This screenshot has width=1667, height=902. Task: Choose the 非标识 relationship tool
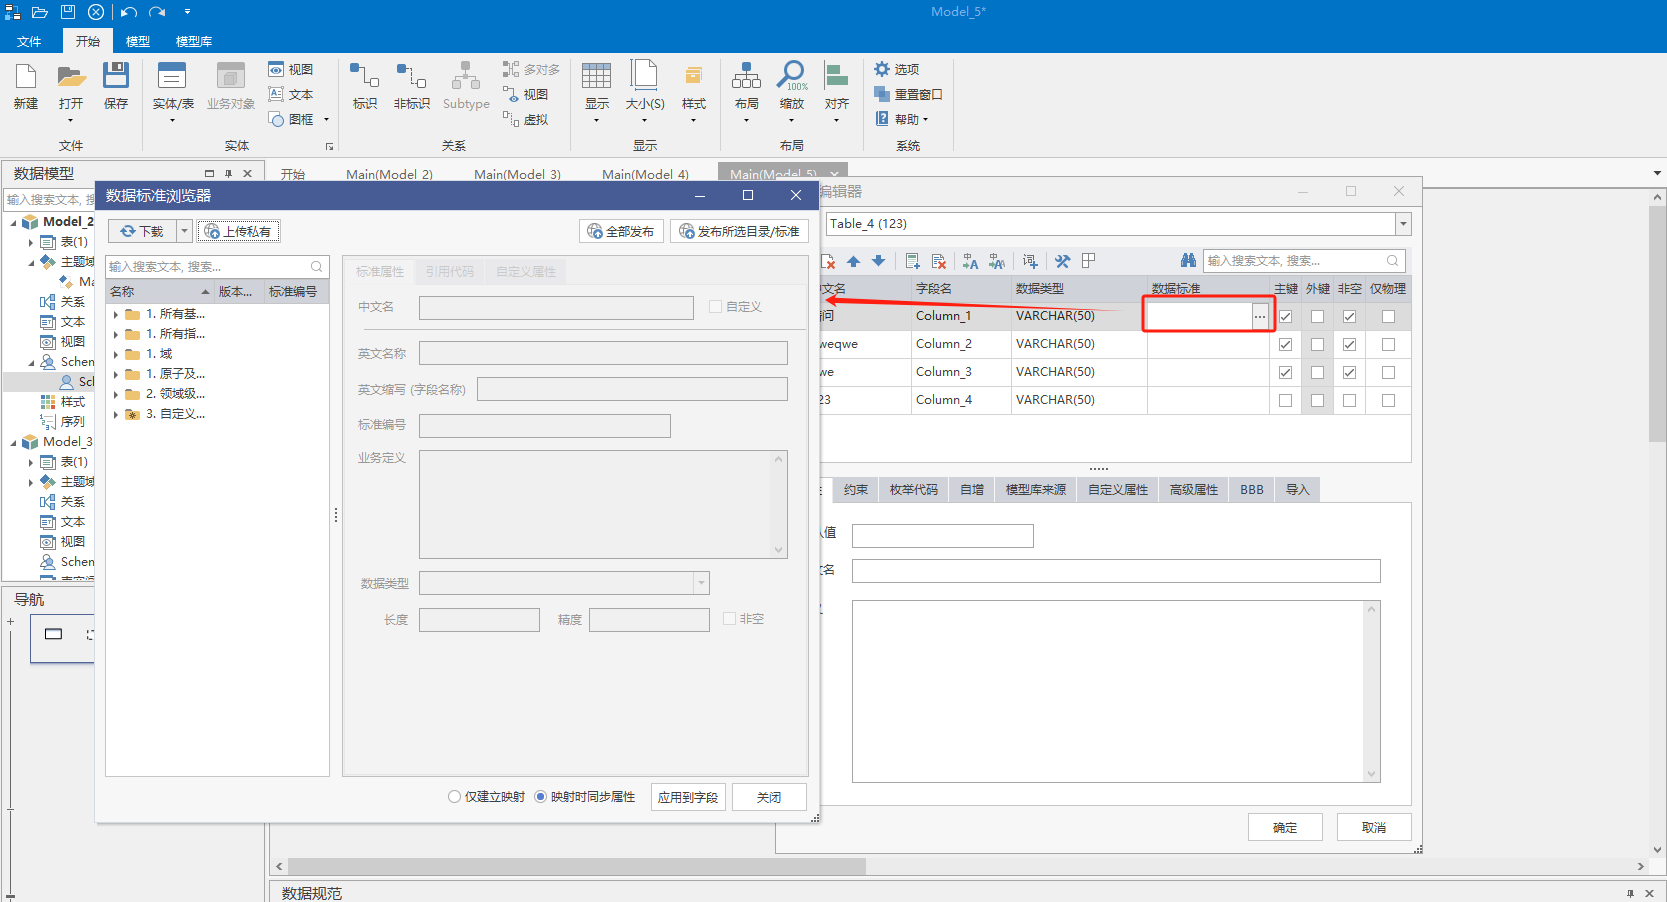[x=412, y=86]
